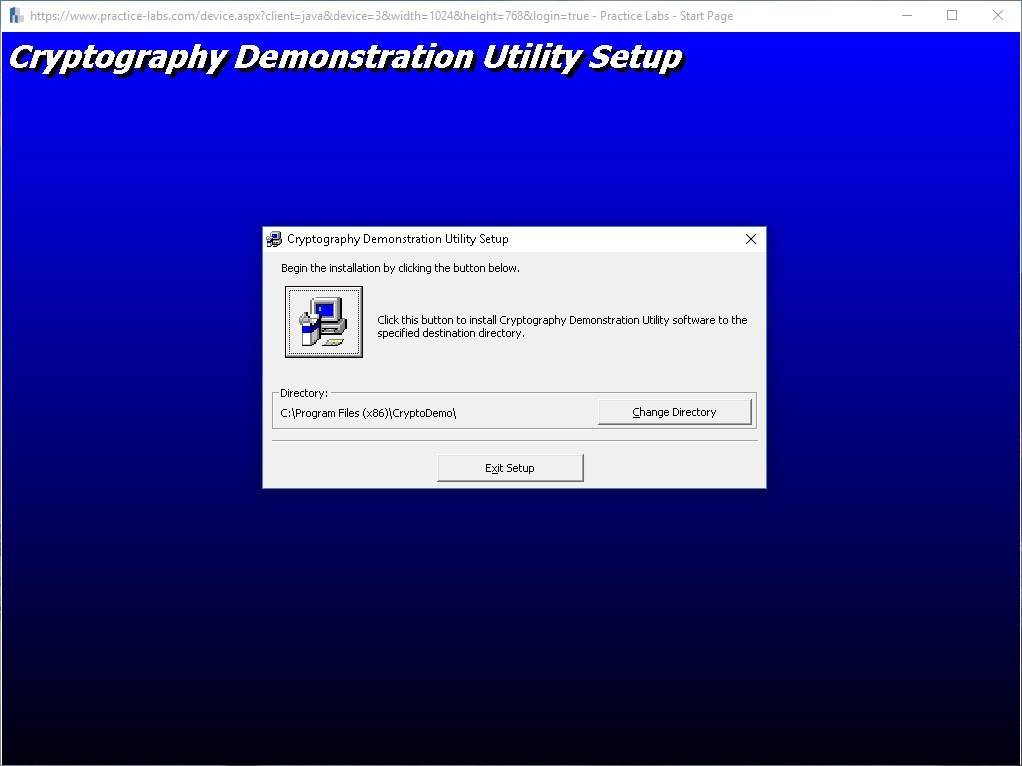The image size is (1022, 766).
Task: Click the Directory group box label
Action: pos(303,392)
